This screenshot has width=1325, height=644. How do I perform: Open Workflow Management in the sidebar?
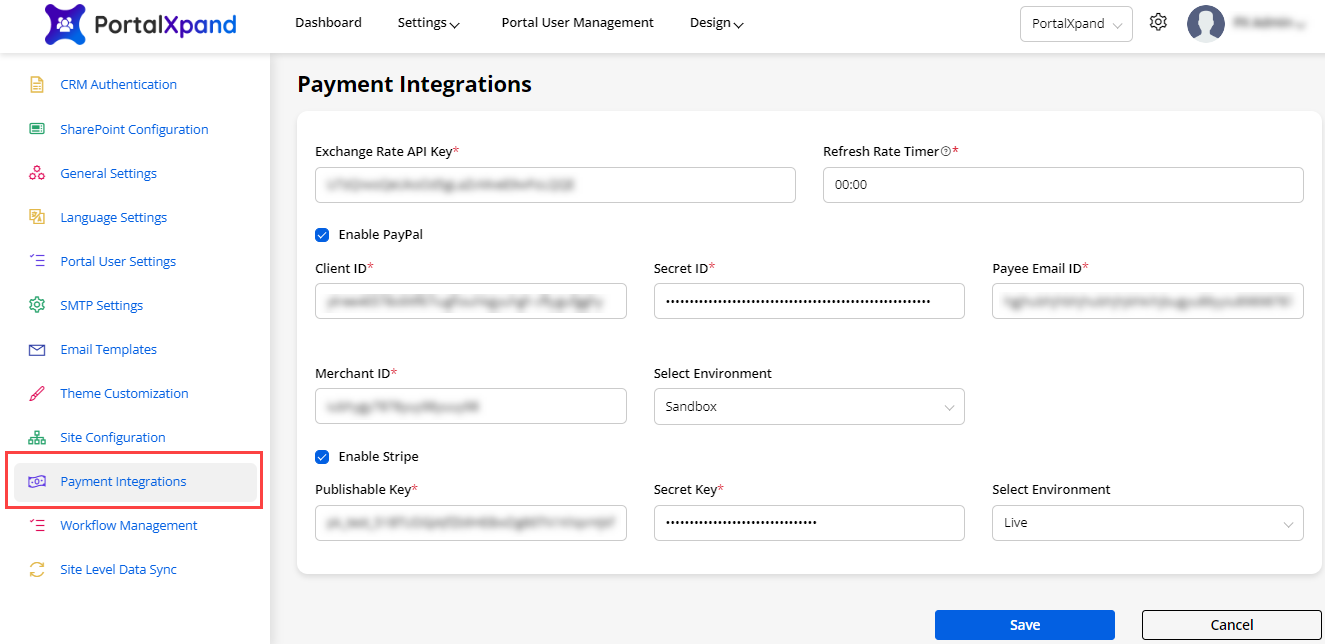[x=128, y=526]
